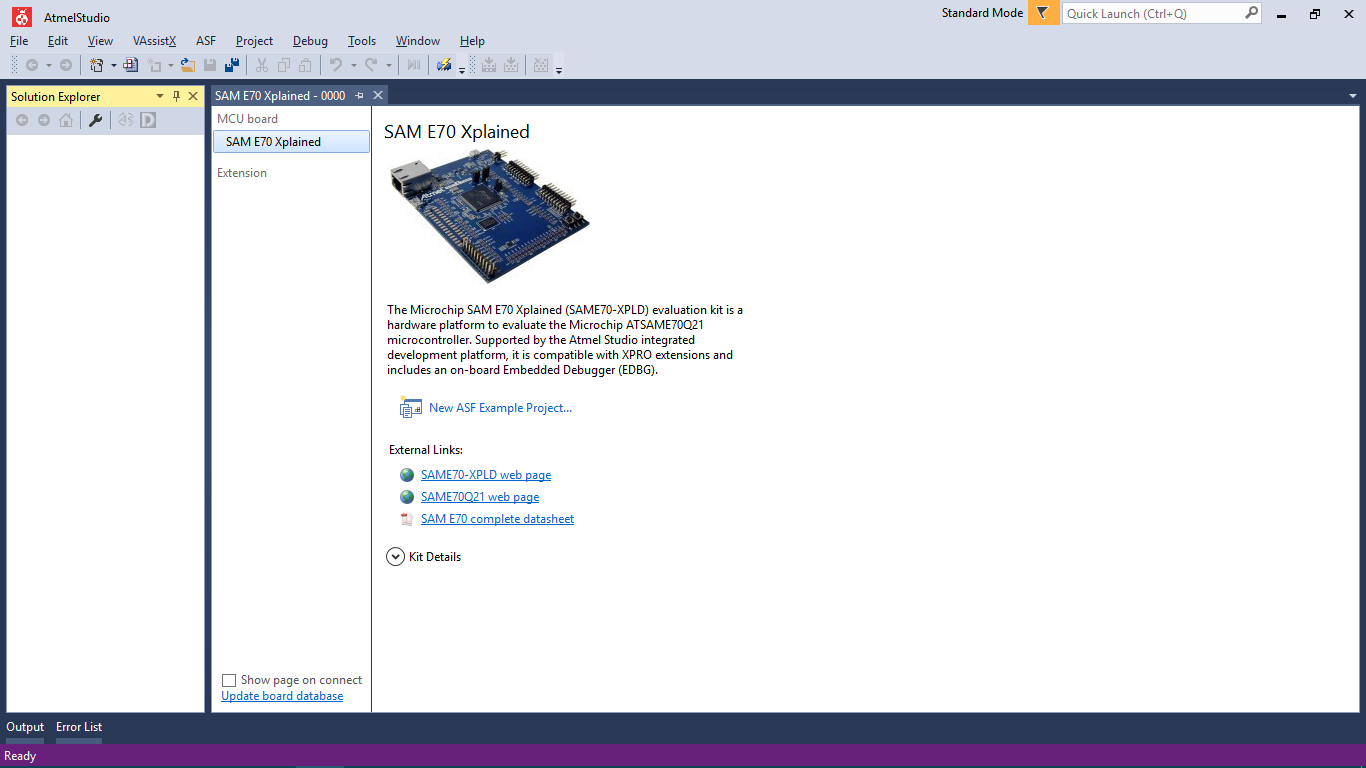Enable the Show page on connect checkbox

229,680
